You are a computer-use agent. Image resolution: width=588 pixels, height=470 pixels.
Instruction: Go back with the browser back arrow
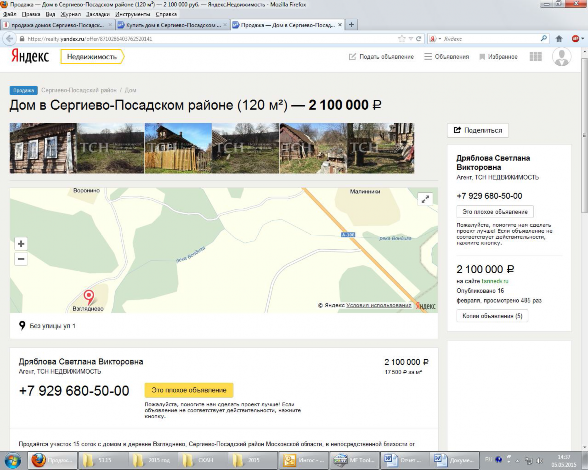[10, 39]
